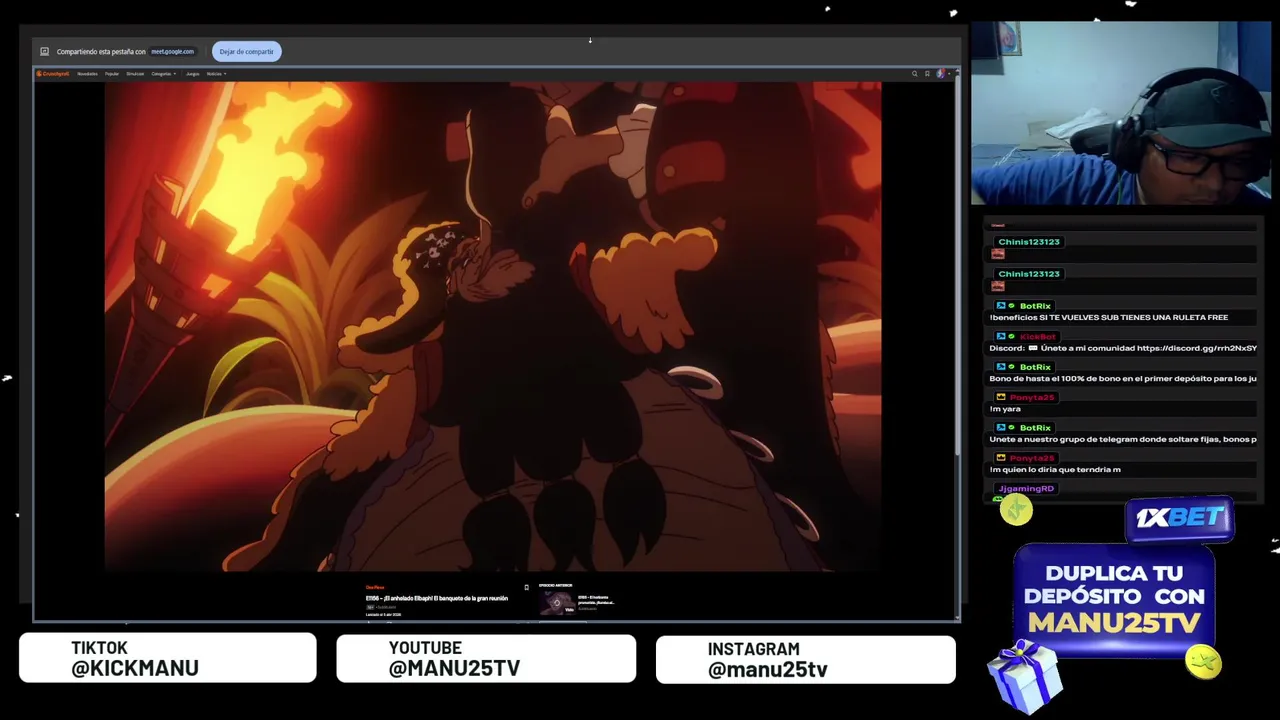Viewport: 1280px width, 720px height.
Task: Click the Discord invite link message
Action: [1123, 348]
